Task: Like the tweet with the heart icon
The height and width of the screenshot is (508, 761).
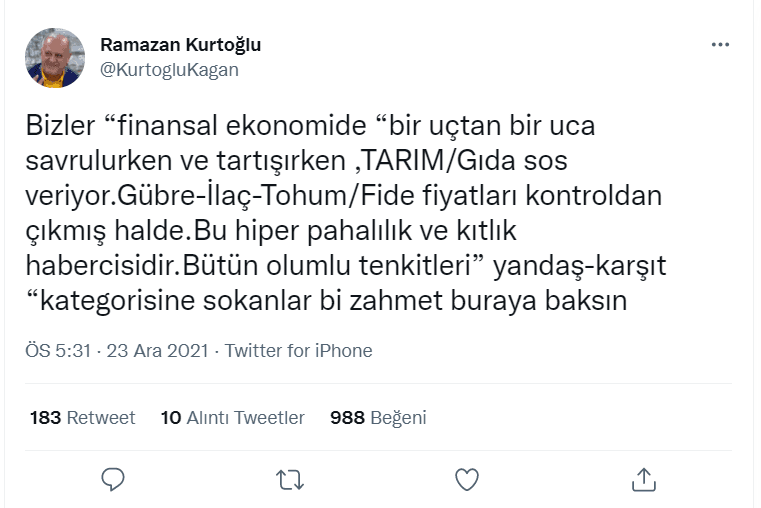Action: (x=467, y=480)
